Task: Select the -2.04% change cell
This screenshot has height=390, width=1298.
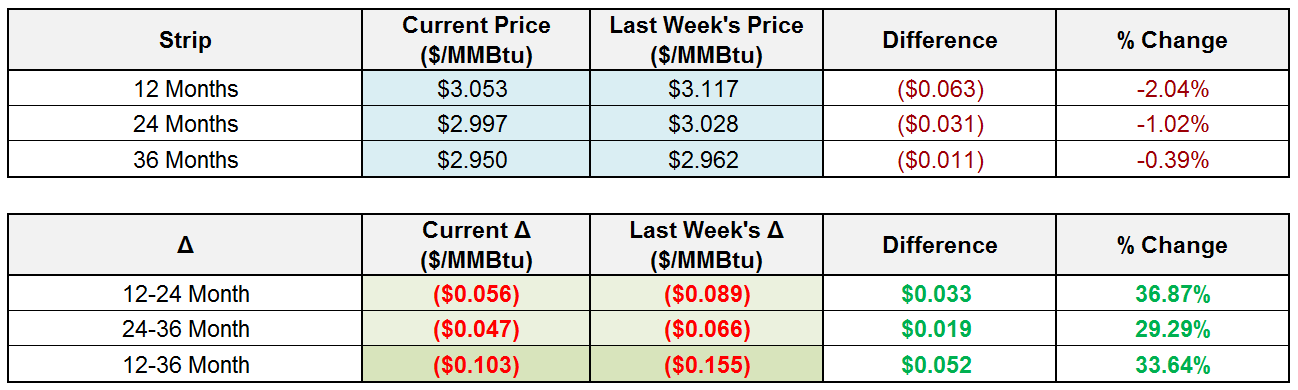Action: coord(1172,89)
